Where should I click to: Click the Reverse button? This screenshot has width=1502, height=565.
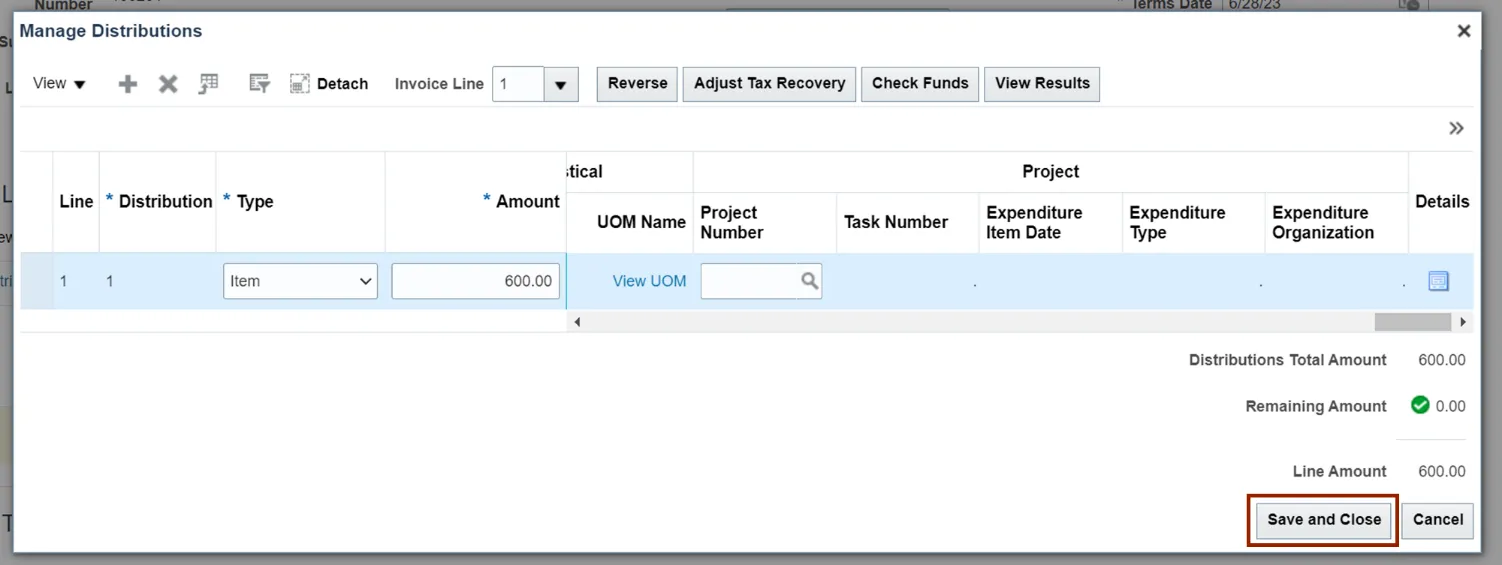[637, 84]
